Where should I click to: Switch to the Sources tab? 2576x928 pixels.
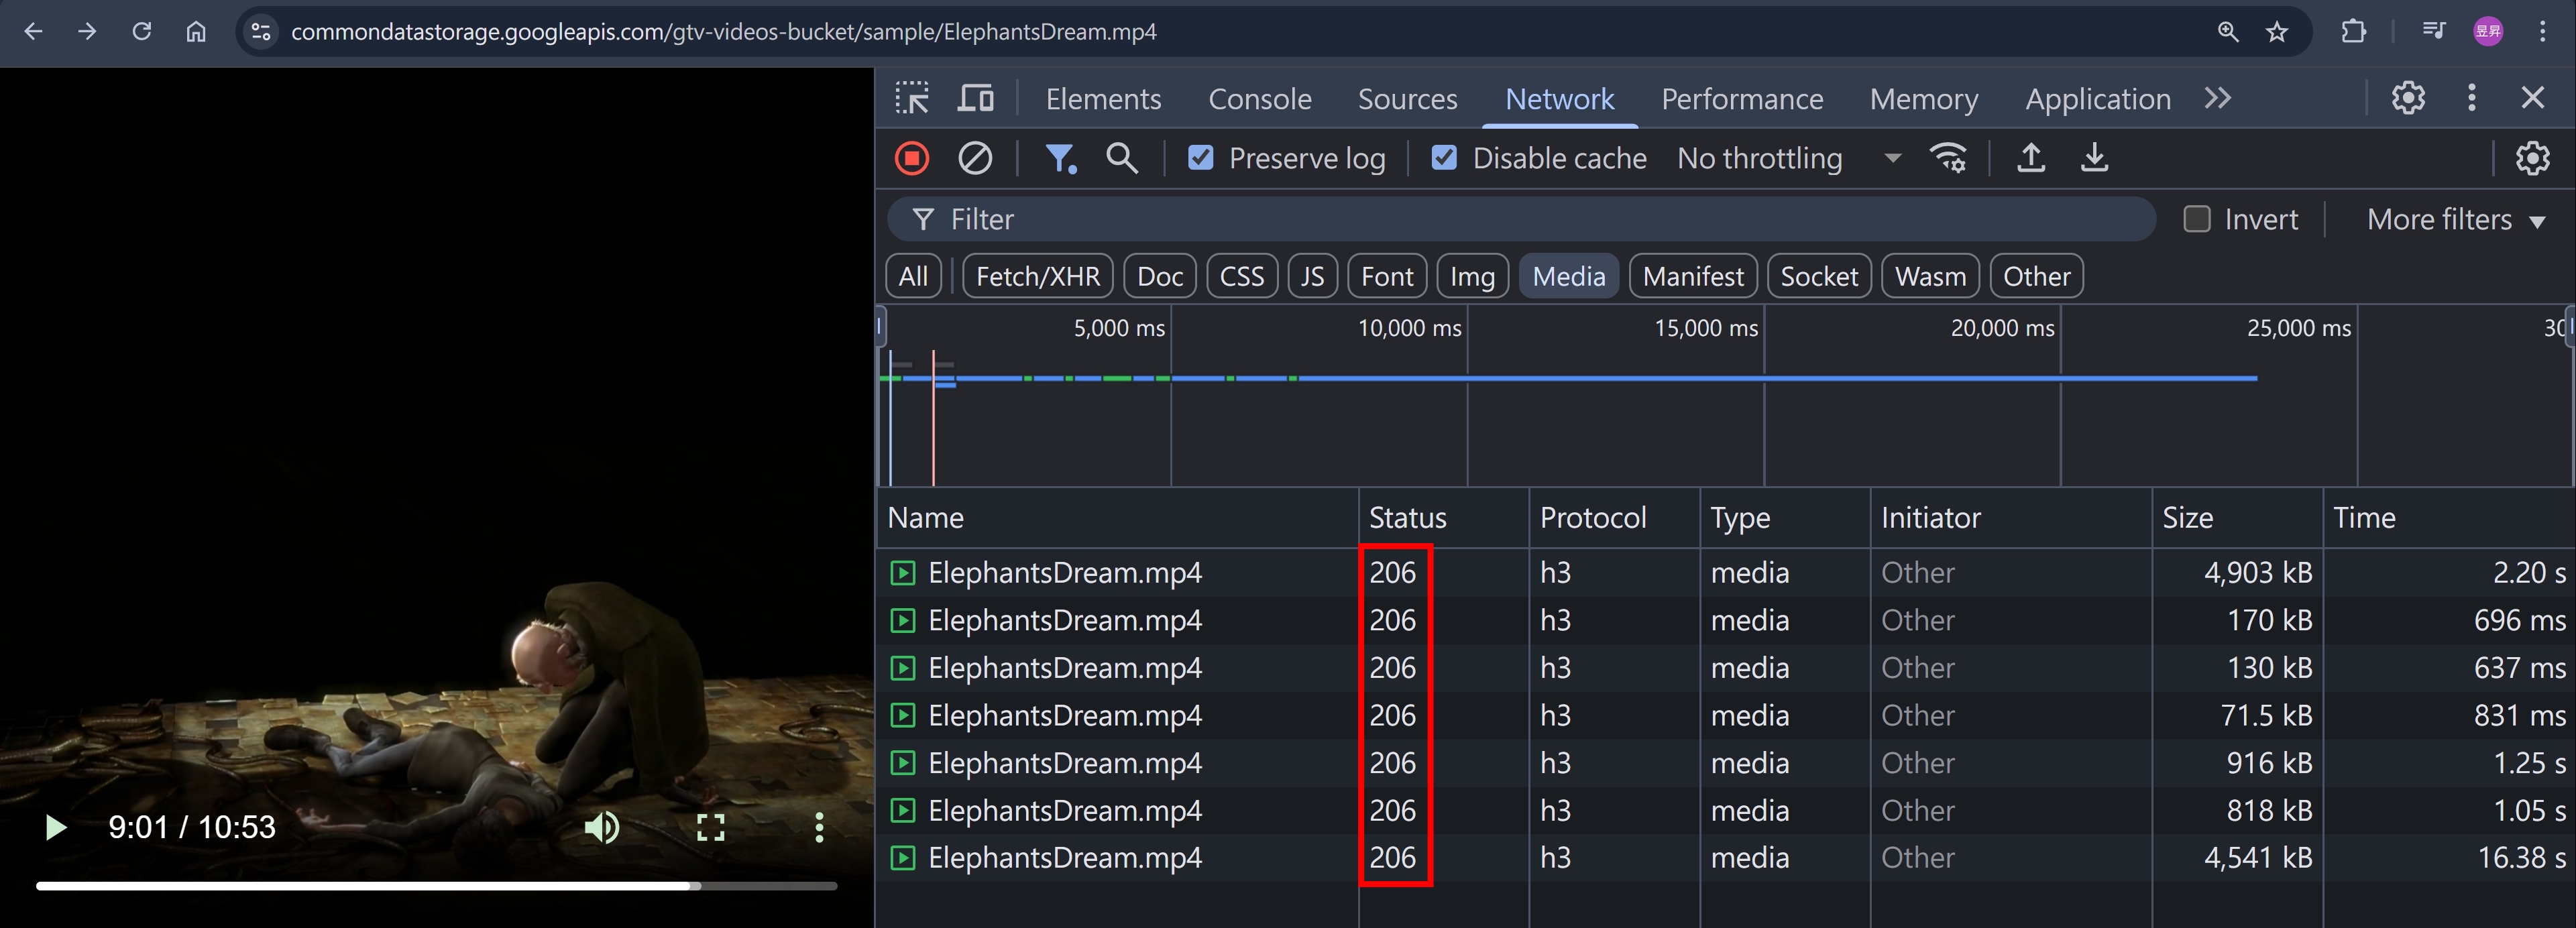tap(1407, 99)
